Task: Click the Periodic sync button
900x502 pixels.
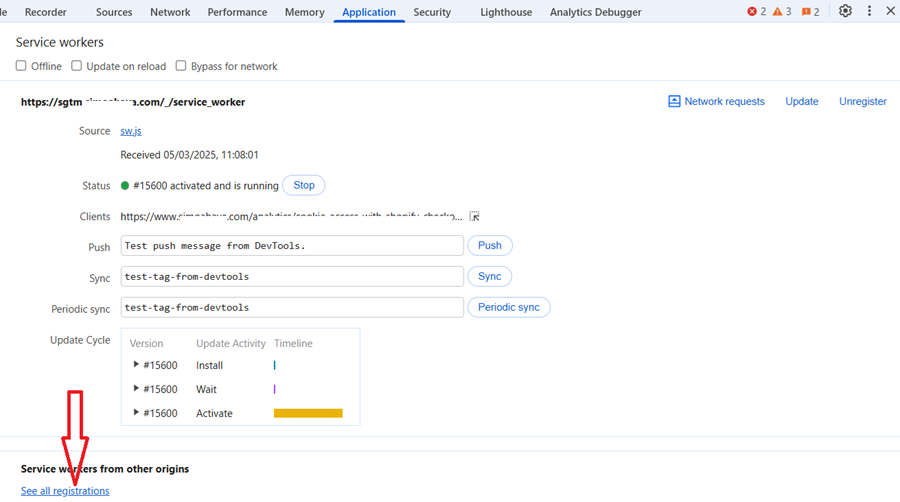Action: click(x=509, y=308)
